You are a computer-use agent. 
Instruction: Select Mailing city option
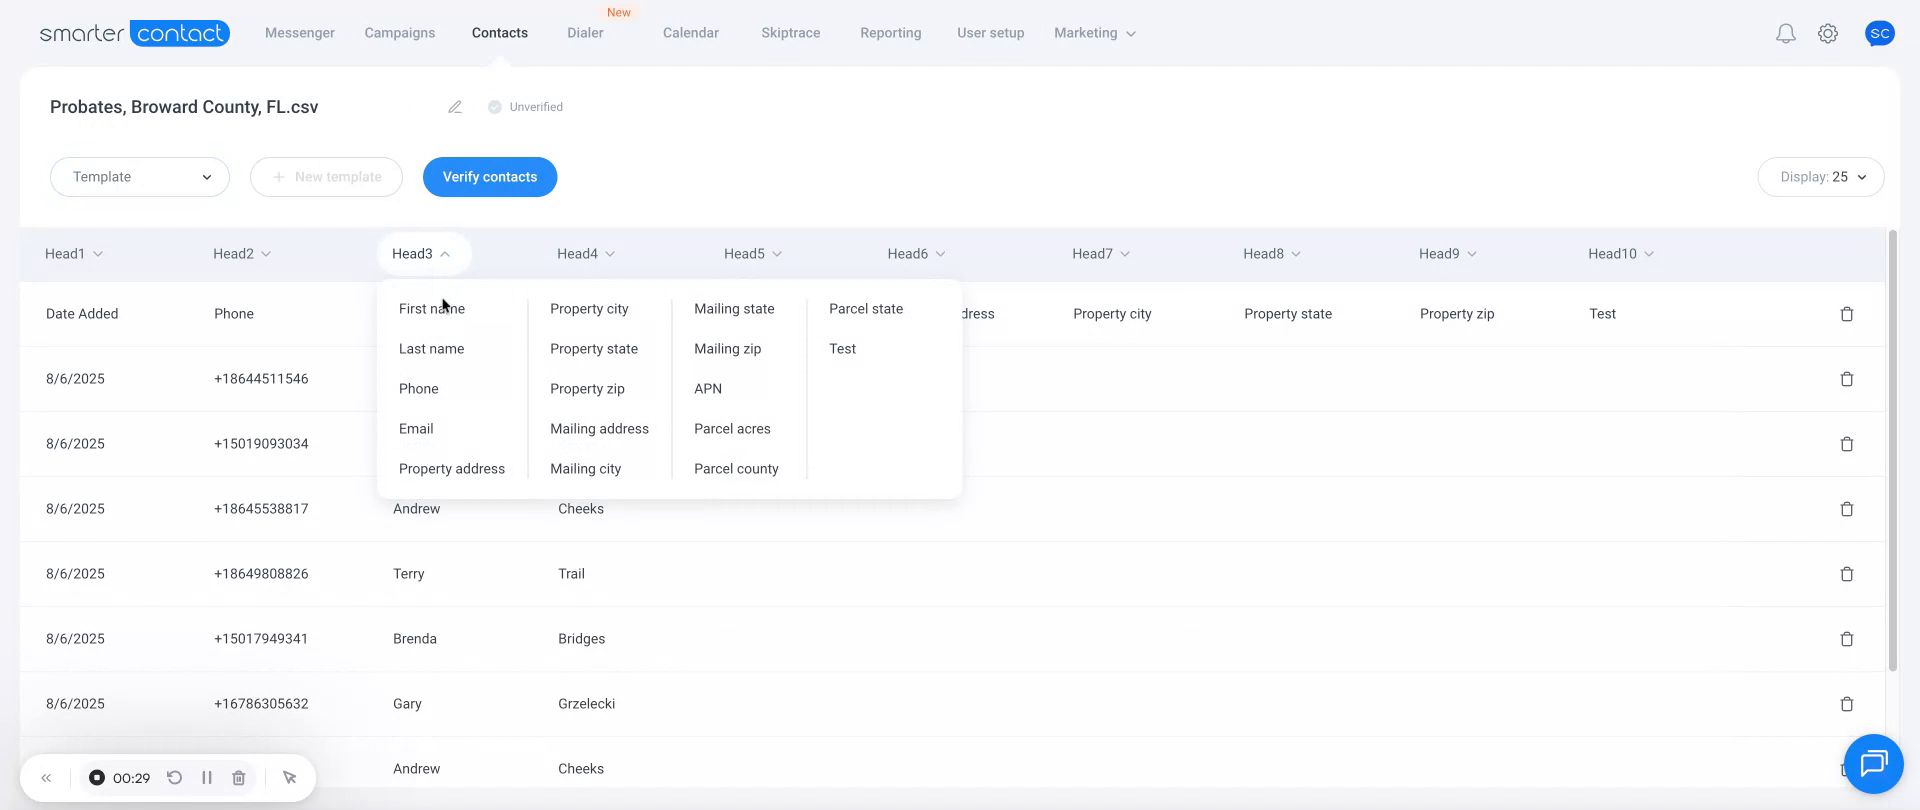click(585, 469)
